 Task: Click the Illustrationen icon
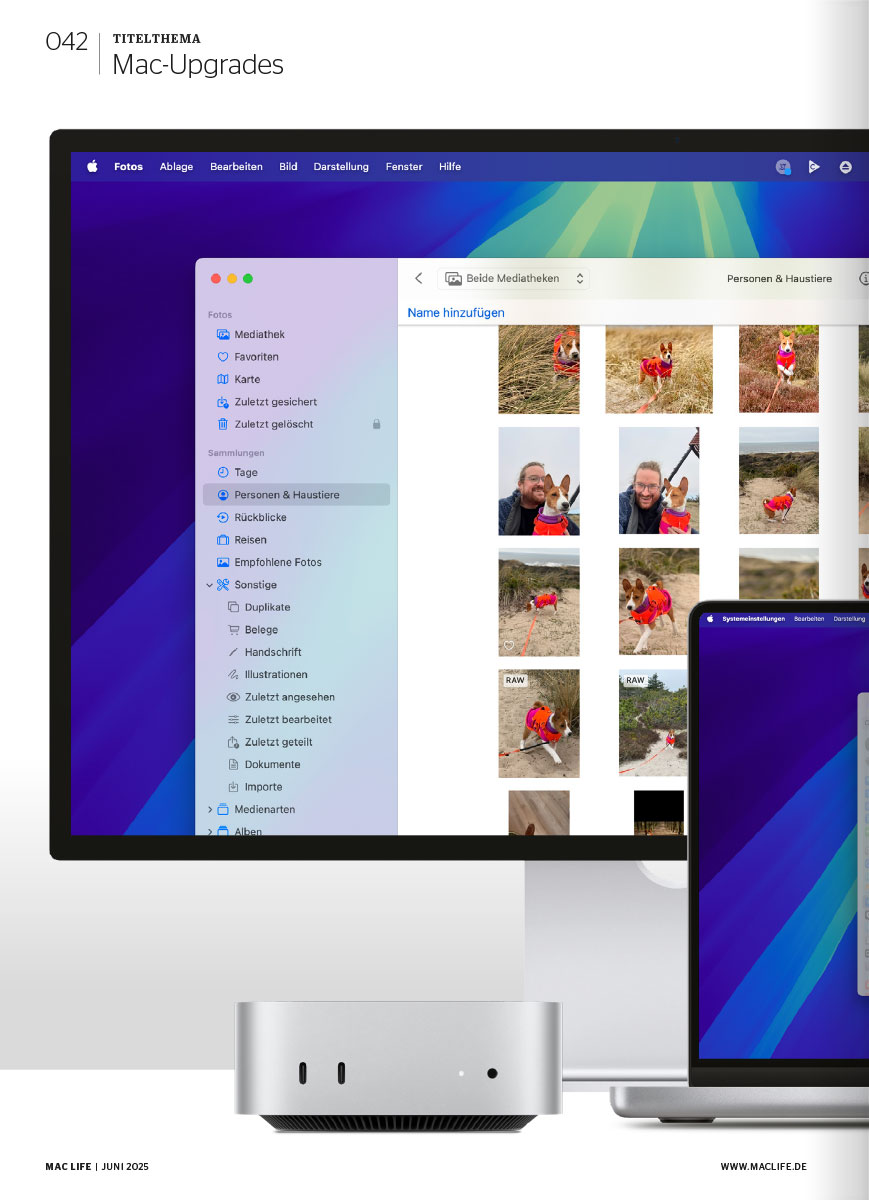click(233, 675)
